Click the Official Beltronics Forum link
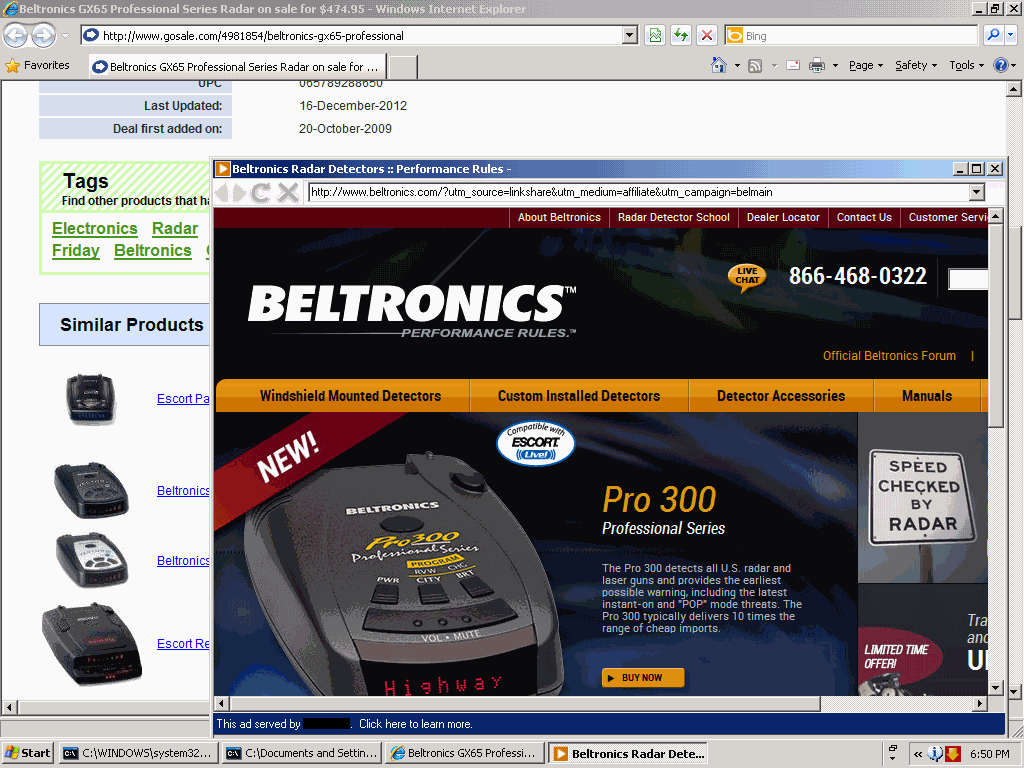The height and width of the screenshot is (768, 1024). (889, 356)
